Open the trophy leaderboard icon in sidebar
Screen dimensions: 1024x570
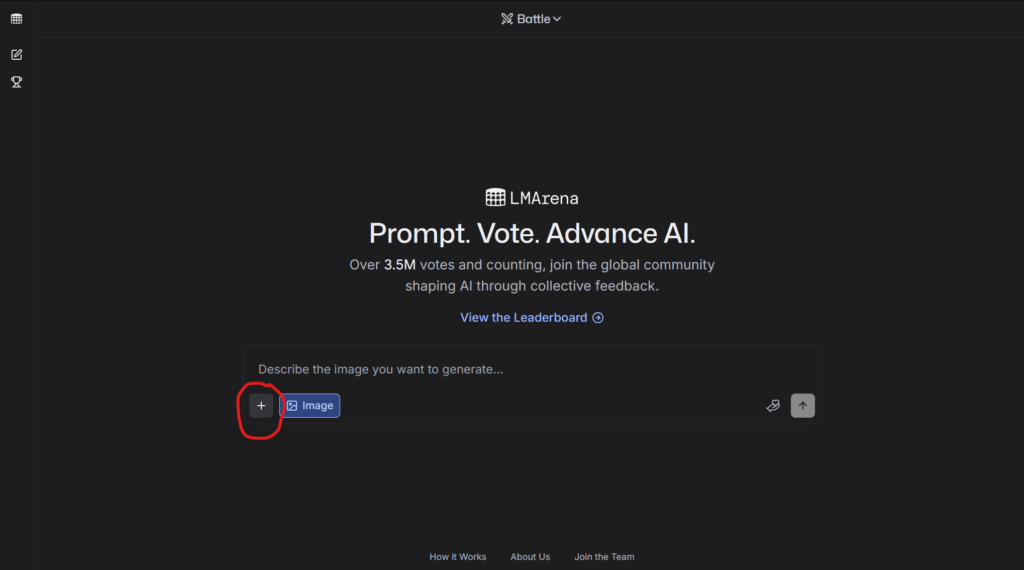point(17,82)
